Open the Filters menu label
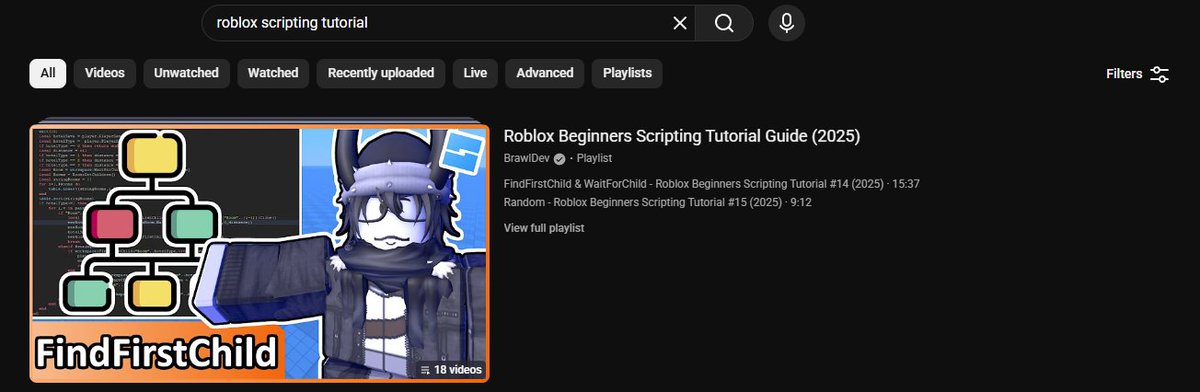This screenshot has height=392, width=1200. point(1124,74)
